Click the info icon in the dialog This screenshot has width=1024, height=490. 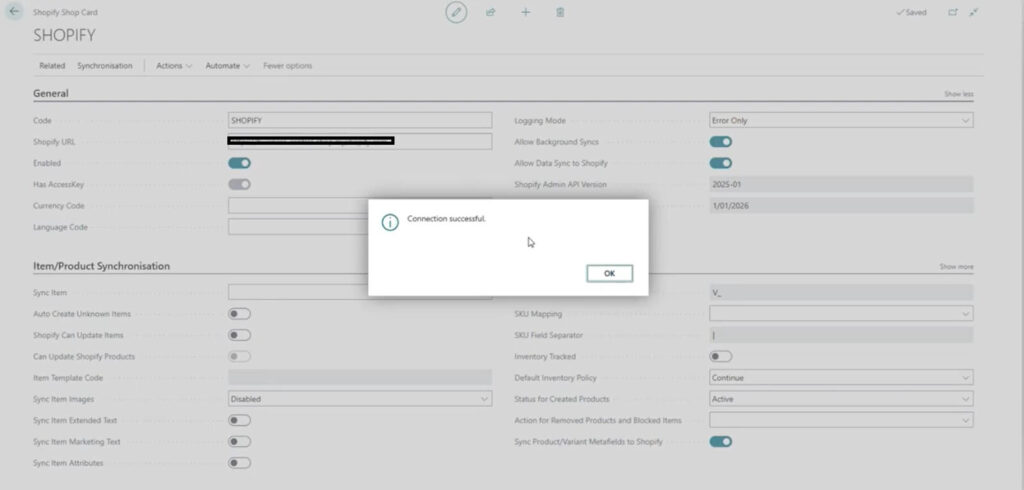coord(390,222)
